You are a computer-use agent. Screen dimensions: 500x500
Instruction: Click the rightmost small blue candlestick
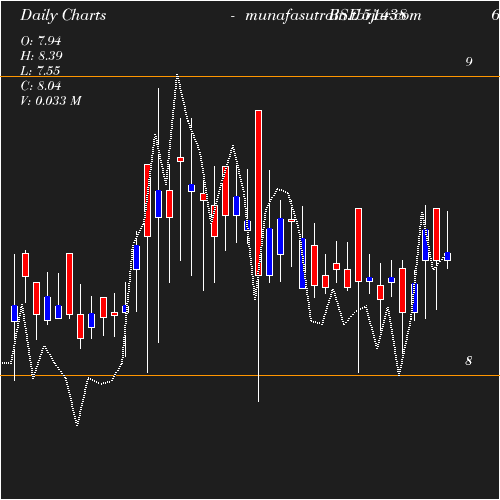[x=448, y=256]
